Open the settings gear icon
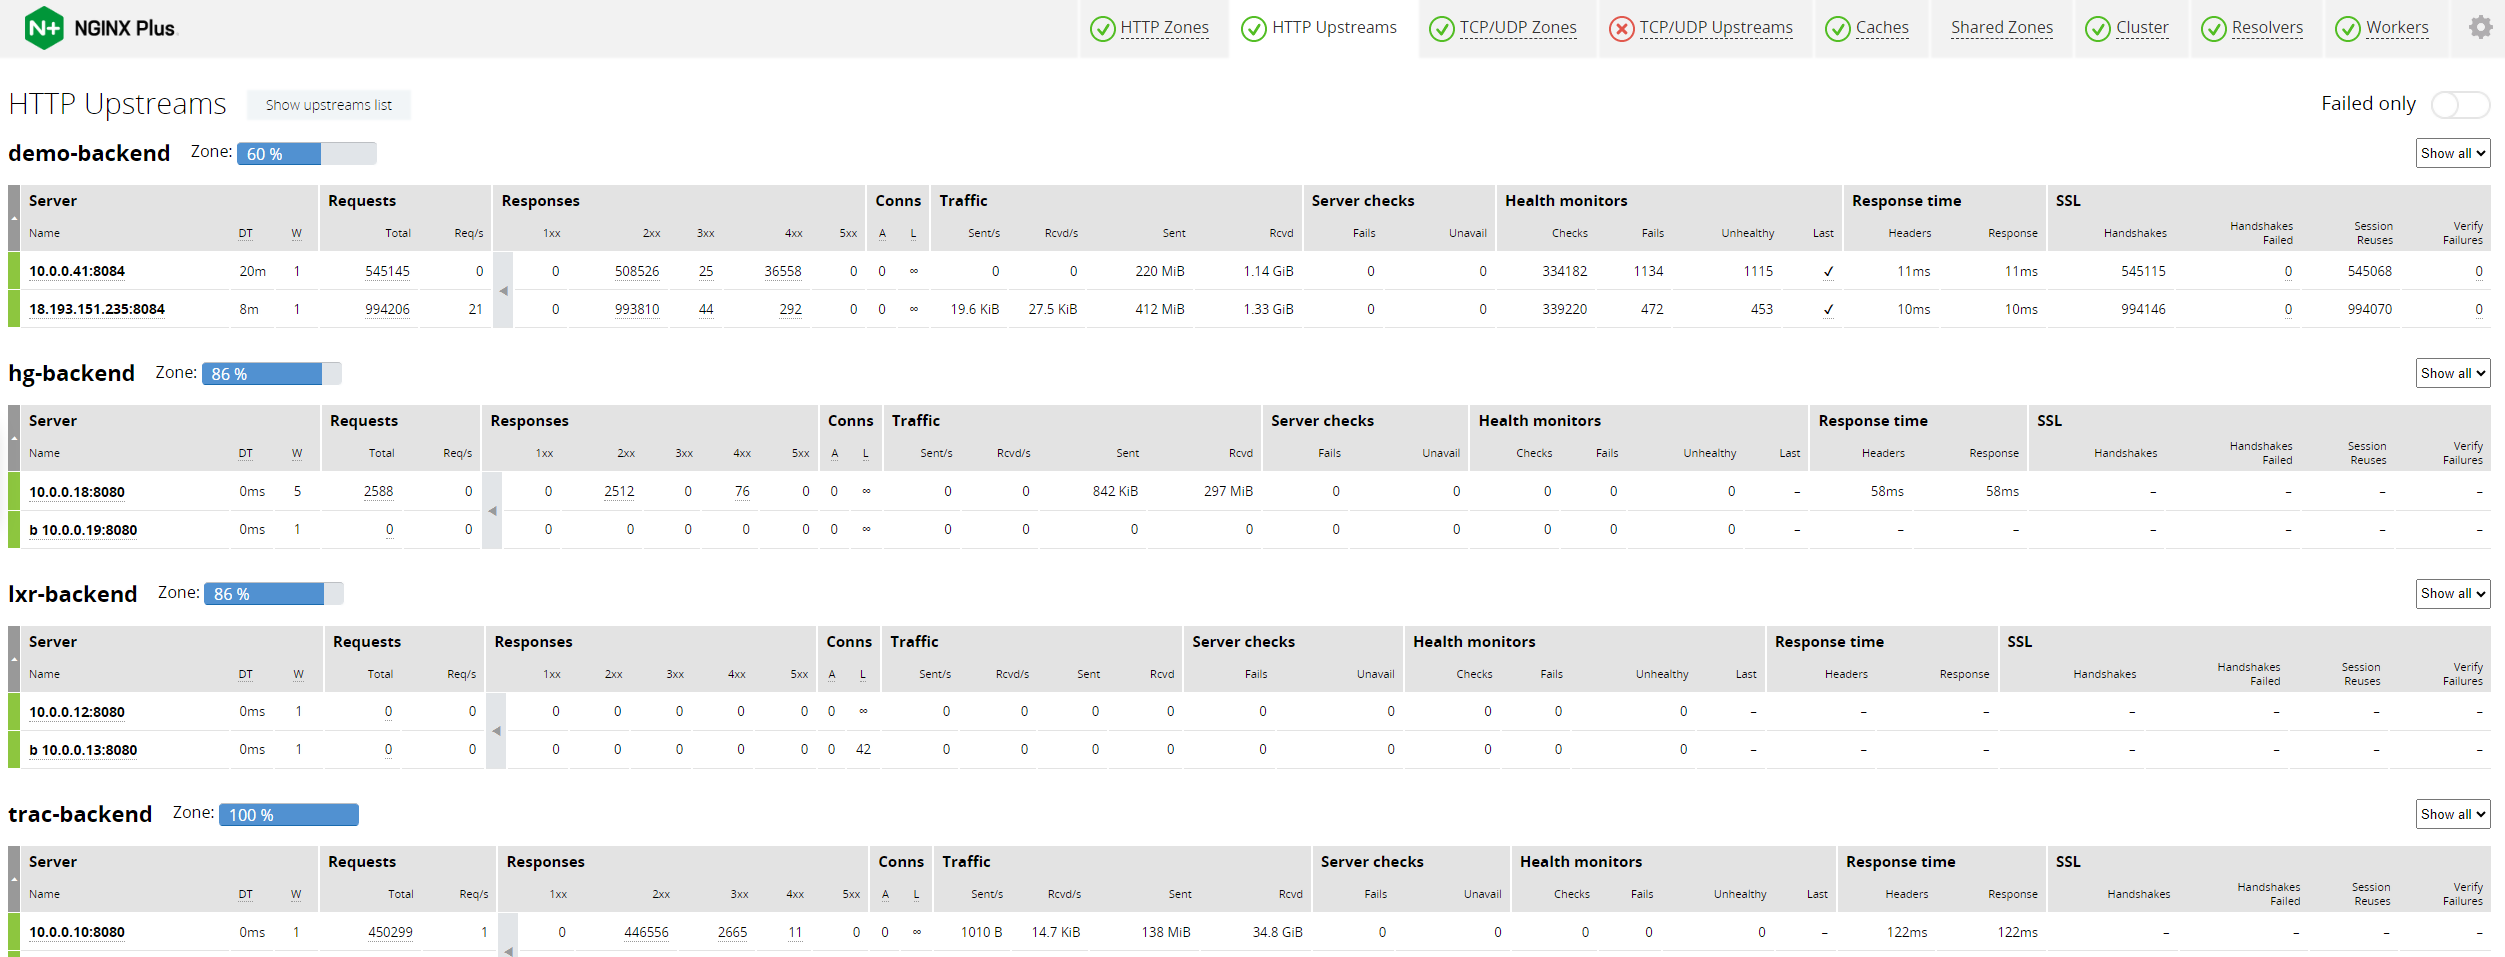2505x957 pixels. (x=2480, y=27)
